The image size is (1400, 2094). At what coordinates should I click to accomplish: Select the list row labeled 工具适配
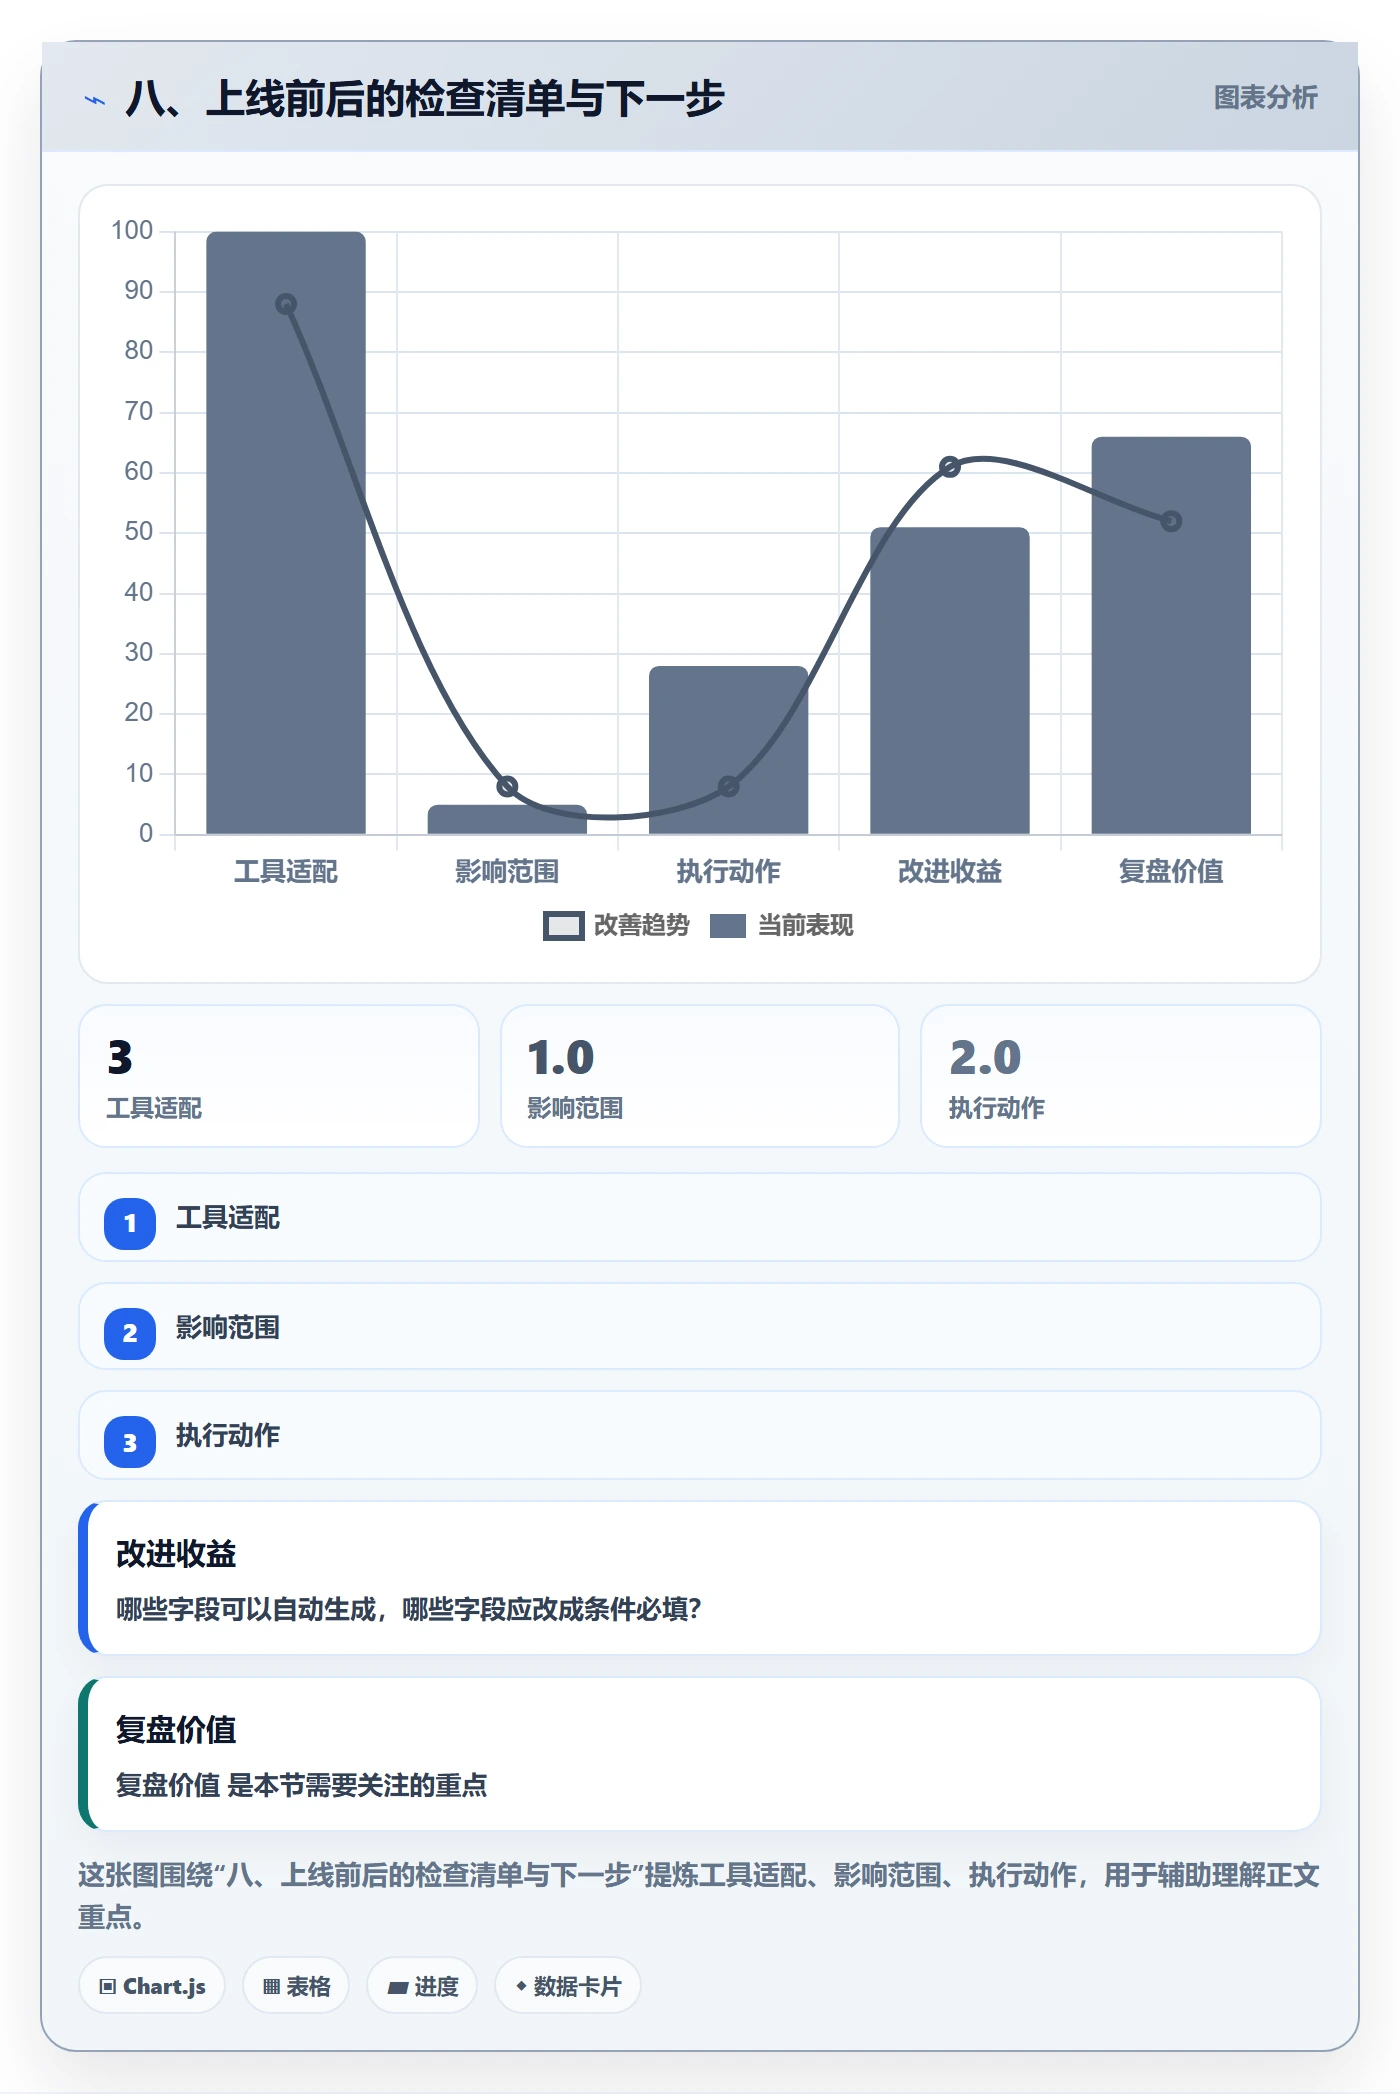700,1218
